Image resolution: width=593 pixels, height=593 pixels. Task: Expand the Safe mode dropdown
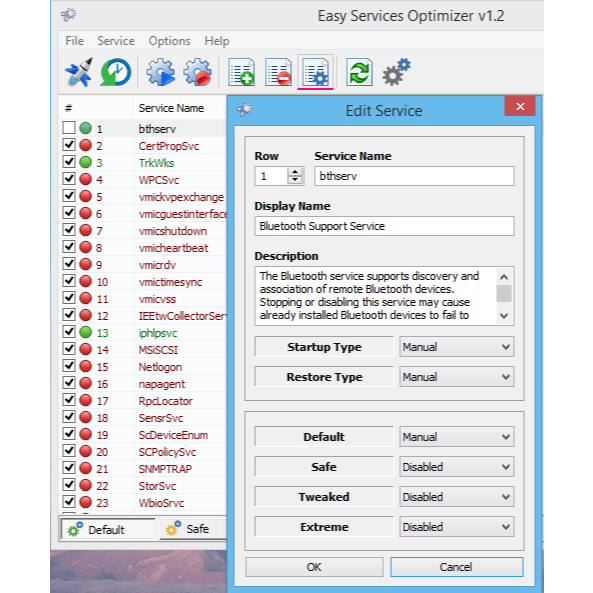coord(456,467)
